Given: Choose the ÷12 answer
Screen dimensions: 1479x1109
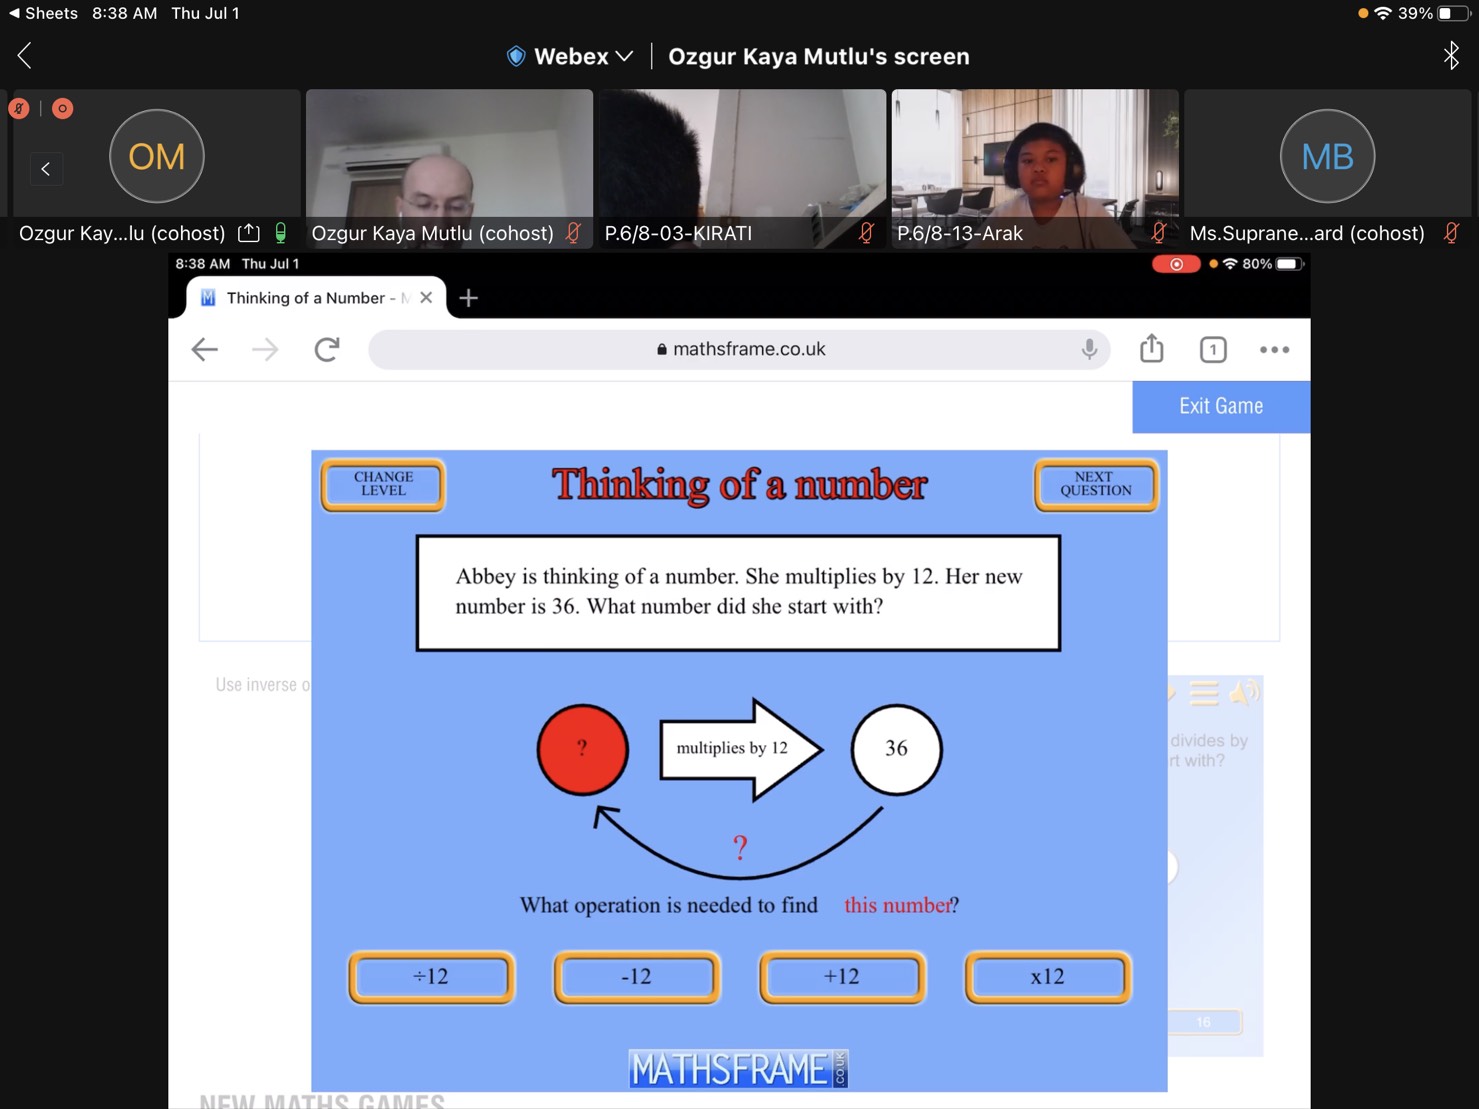Looking at the screenshot, I should click(432, 977).
